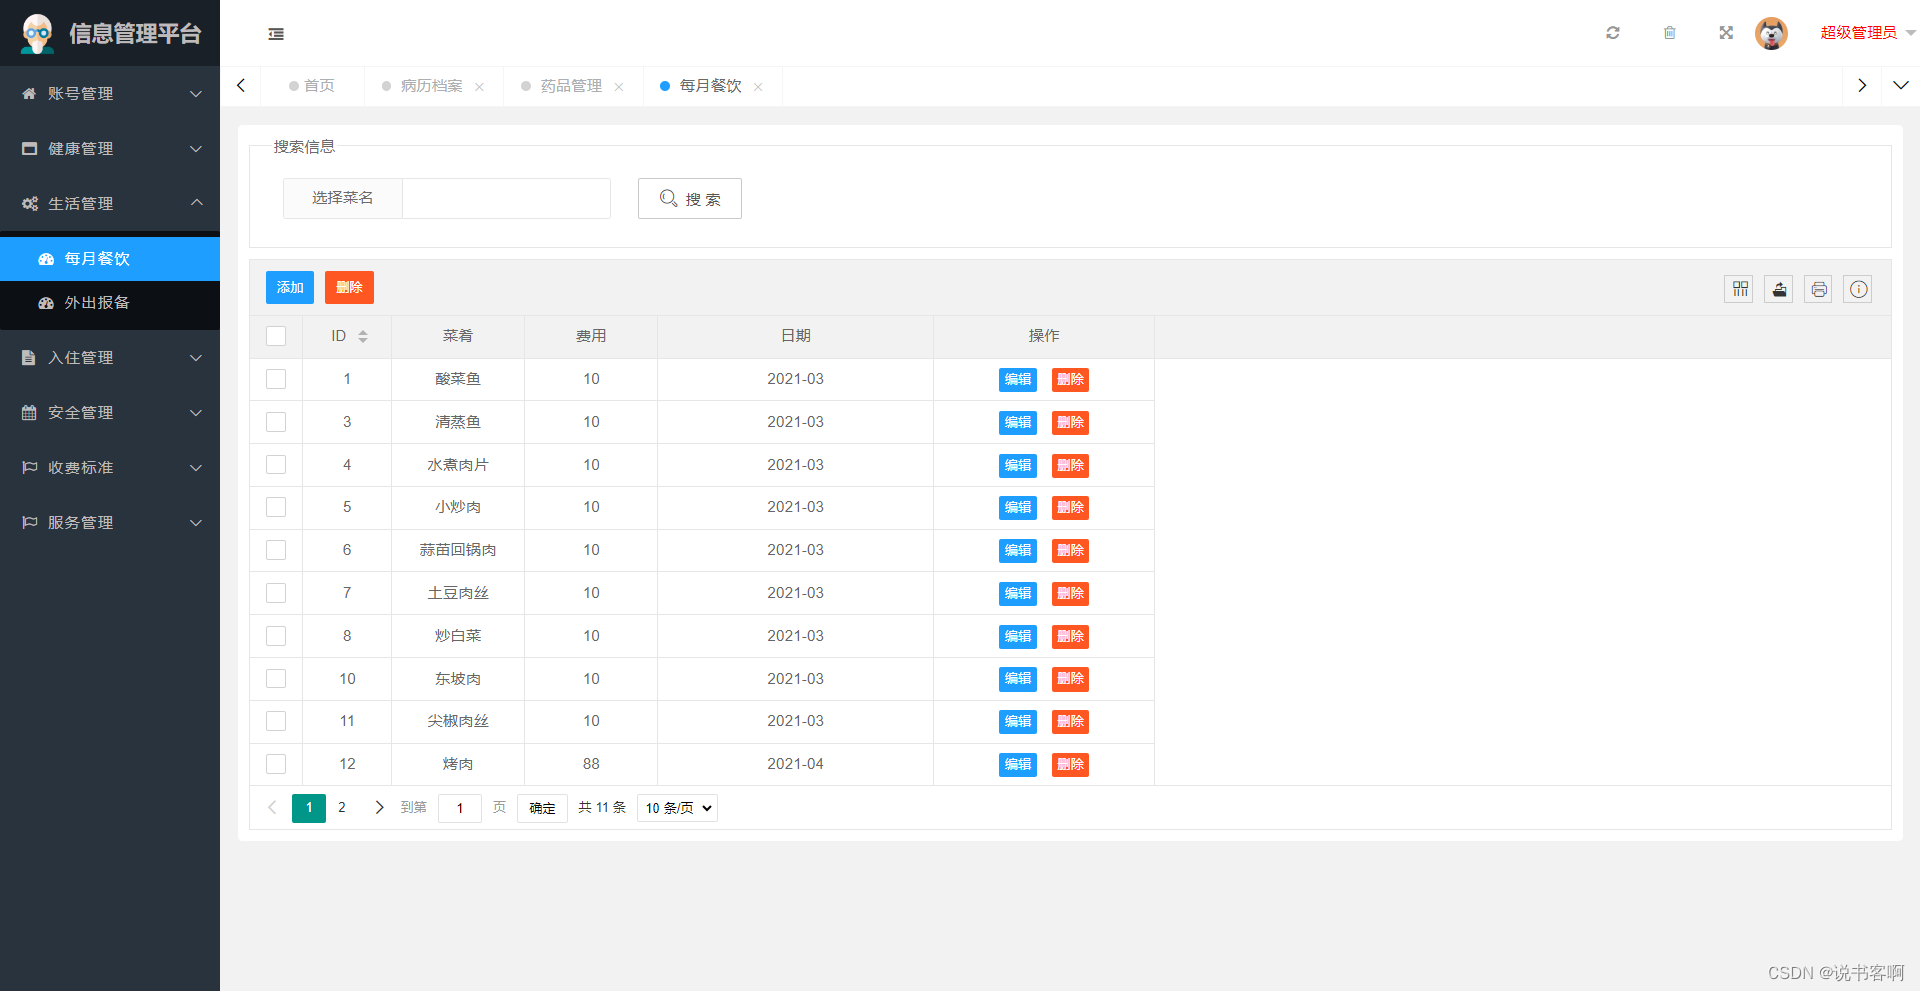Screen dimensions: 1920x991
Task: Close the 药品管理 tab
Action: click(x=619, y=87)
